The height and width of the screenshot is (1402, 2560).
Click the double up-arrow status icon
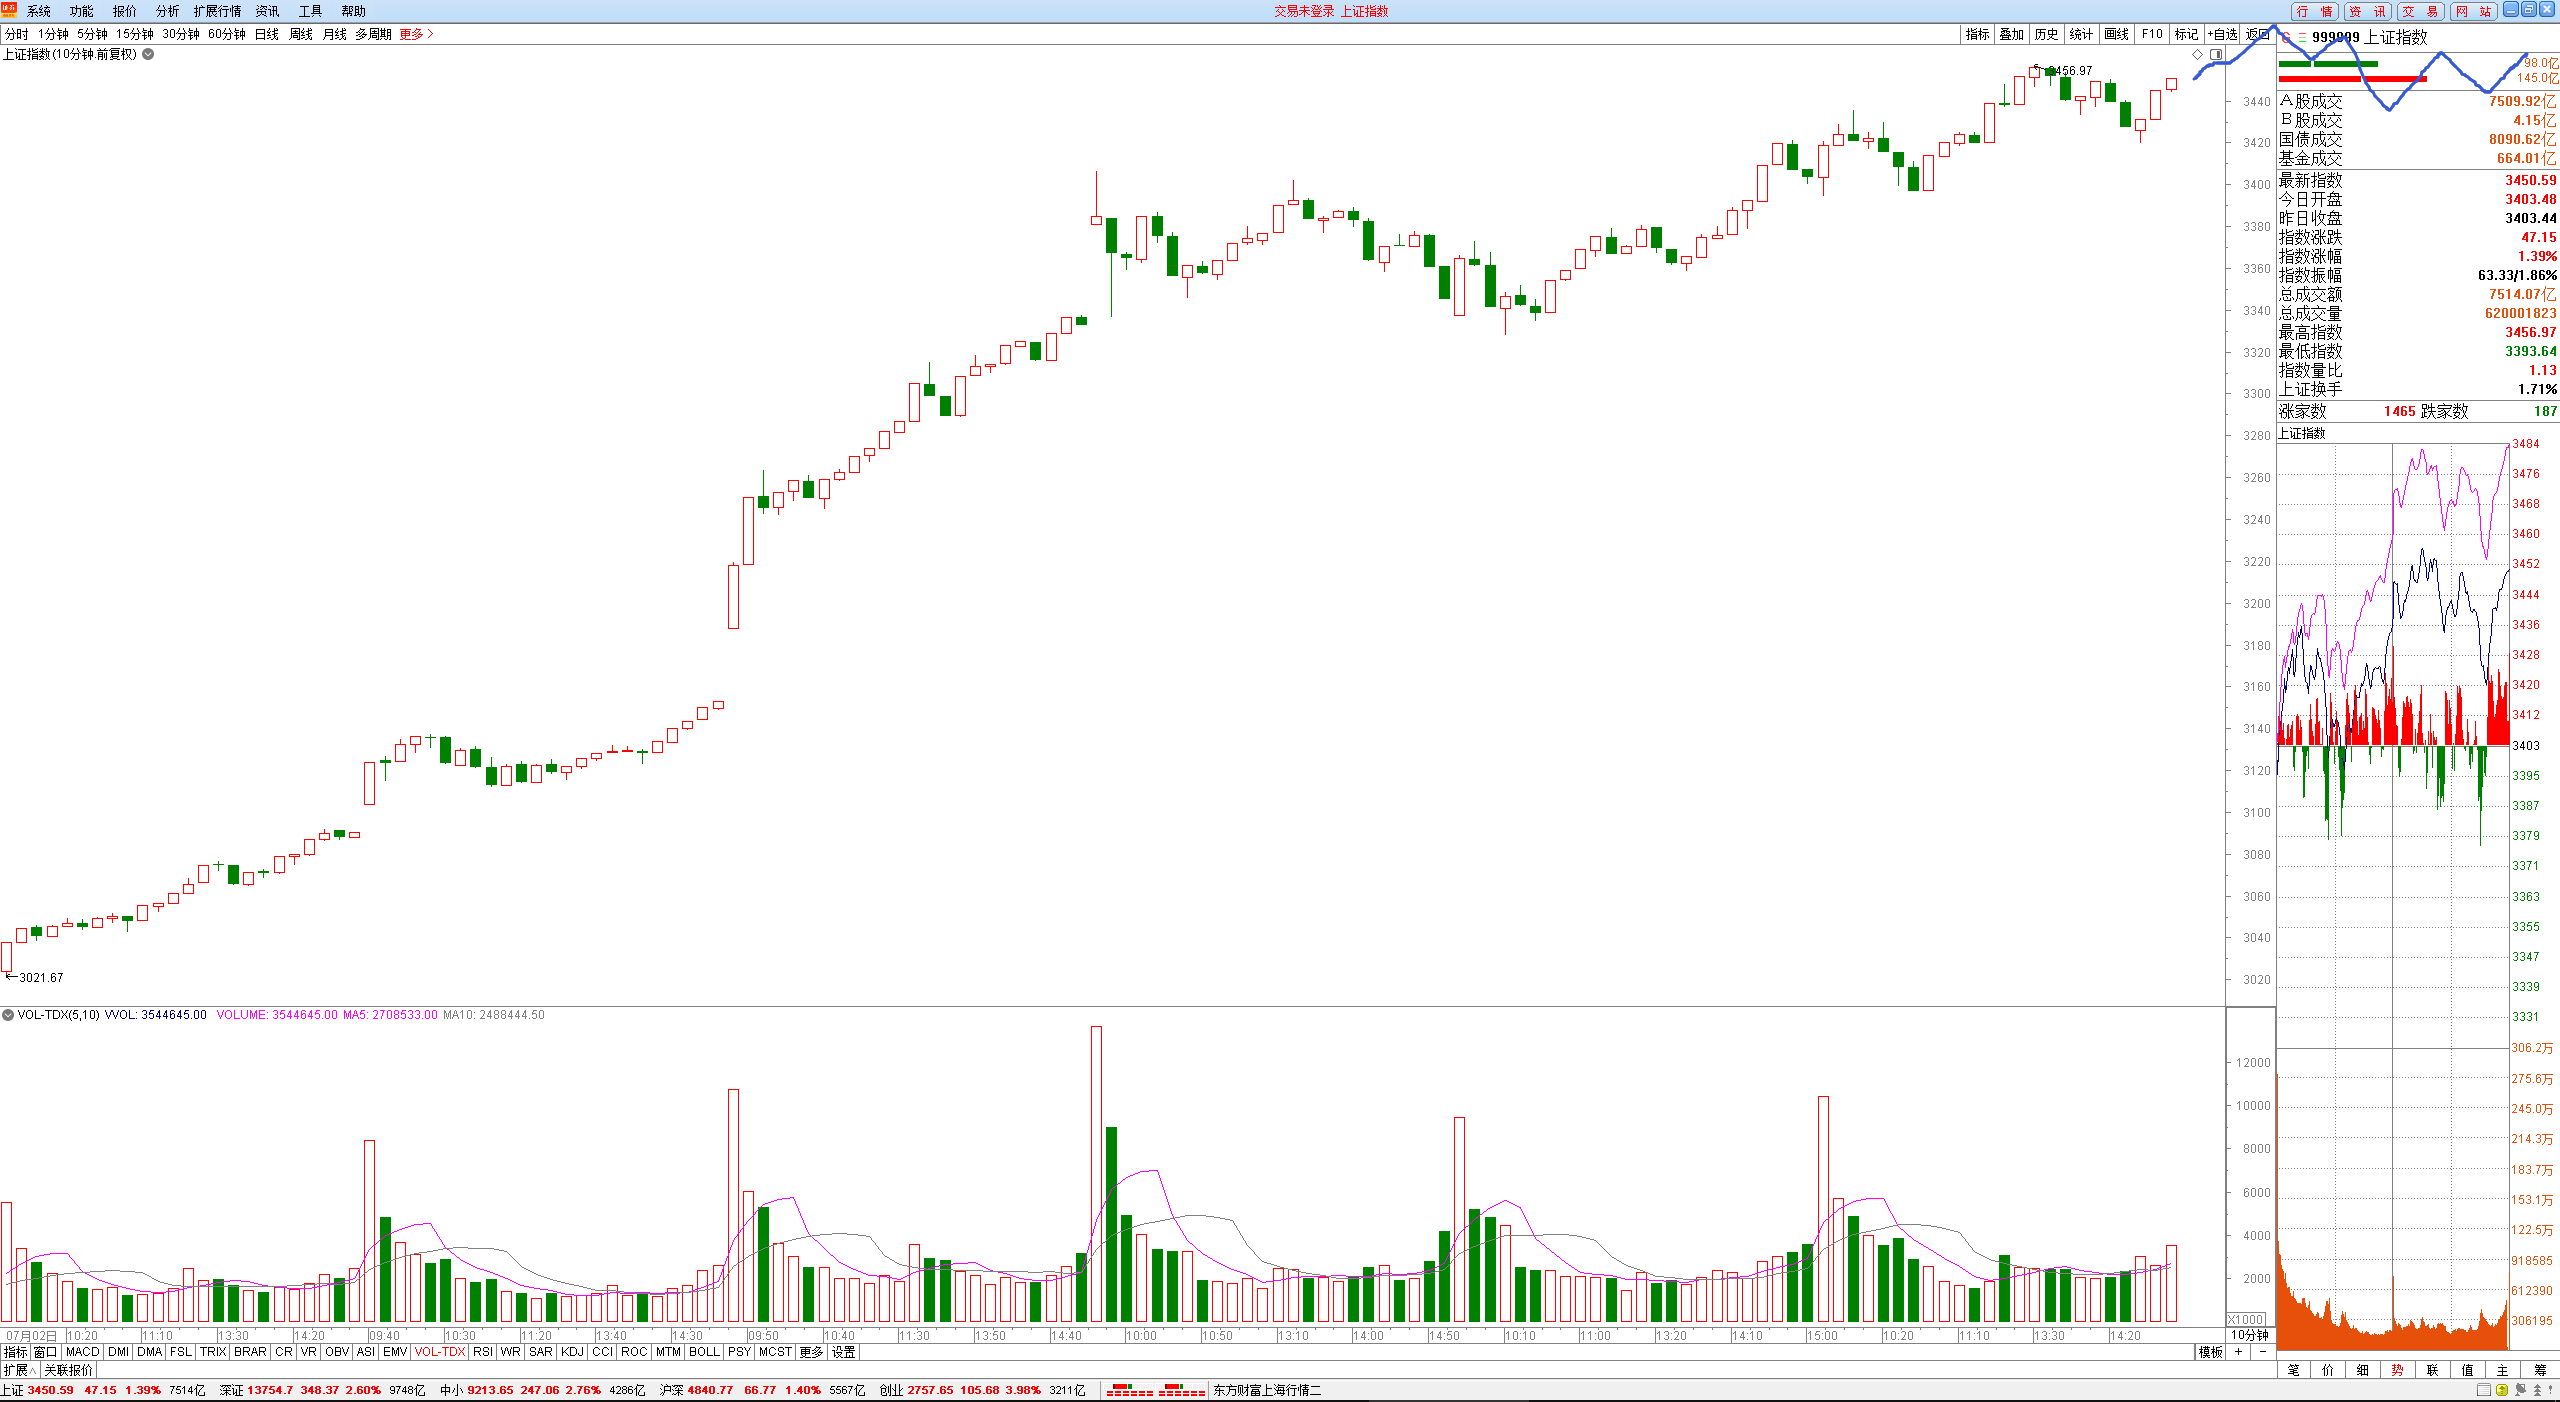pos(2537,1390)
